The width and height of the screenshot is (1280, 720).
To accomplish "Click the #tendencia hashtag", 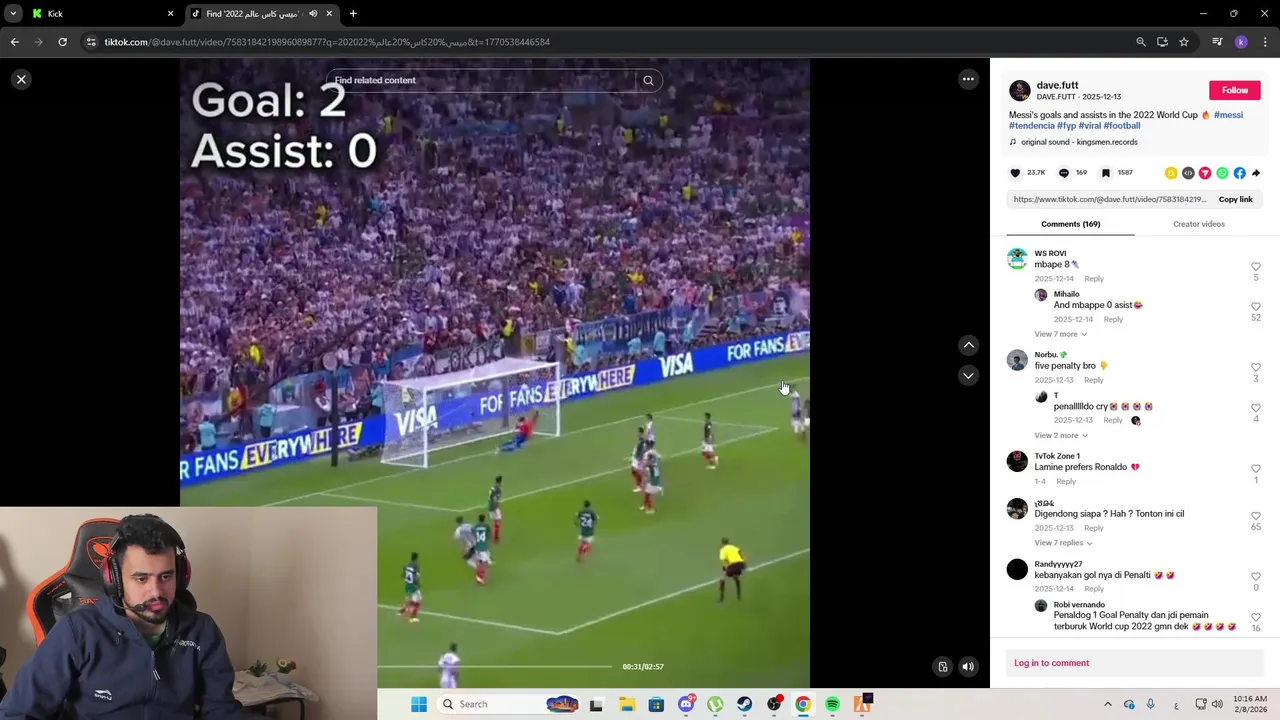I will point(1031,126).
